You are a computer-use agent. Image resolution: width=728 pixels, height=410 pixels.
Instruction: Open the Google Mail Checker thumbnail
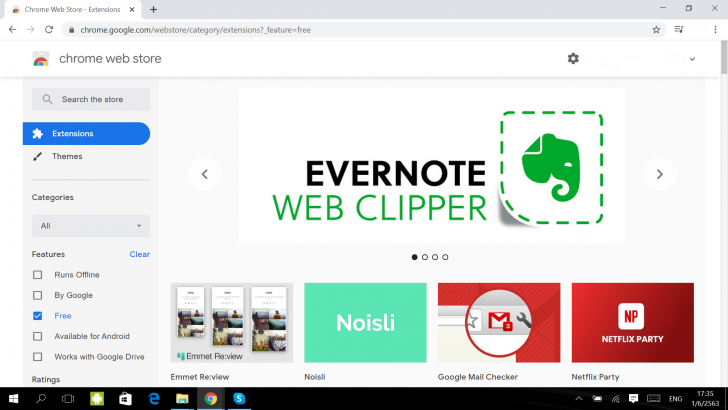click(x=499, y=323)
